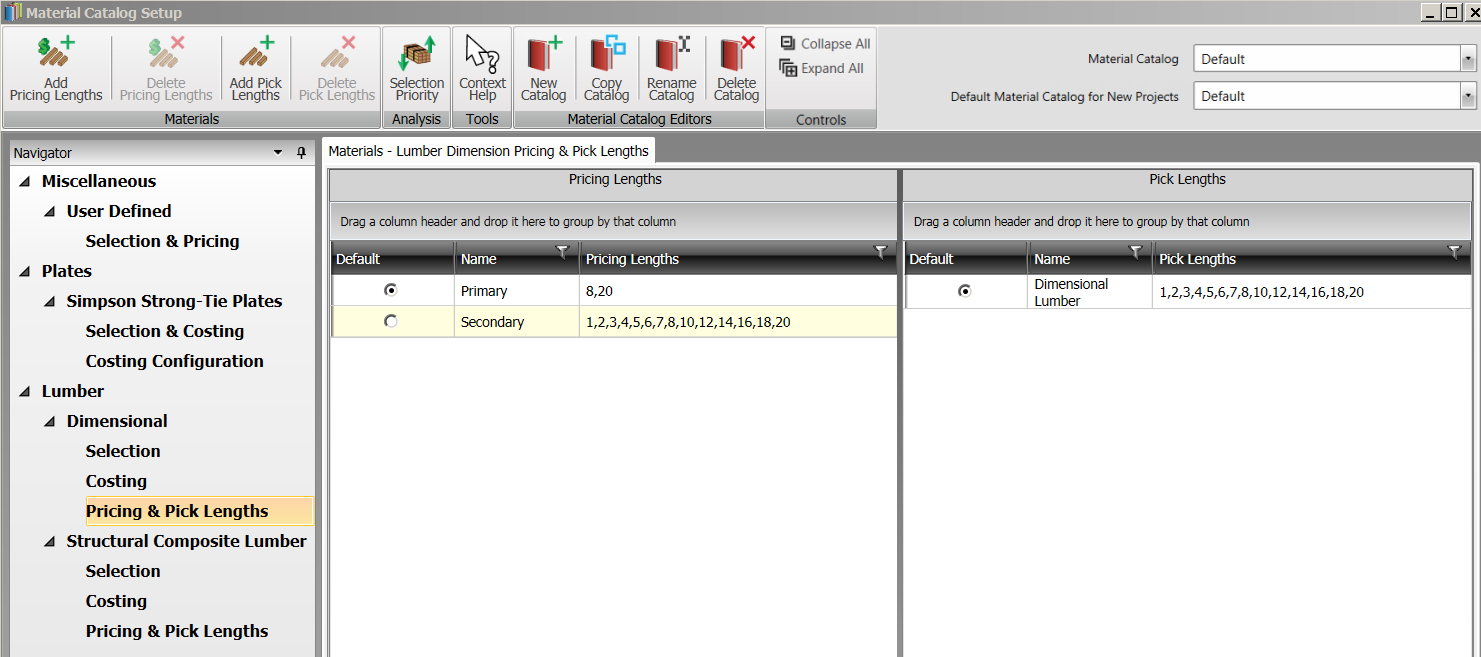This screenshot has width=1481, height=657.
Task: Click the Dimensional Lumber name cell
Action: point(1090,292)
